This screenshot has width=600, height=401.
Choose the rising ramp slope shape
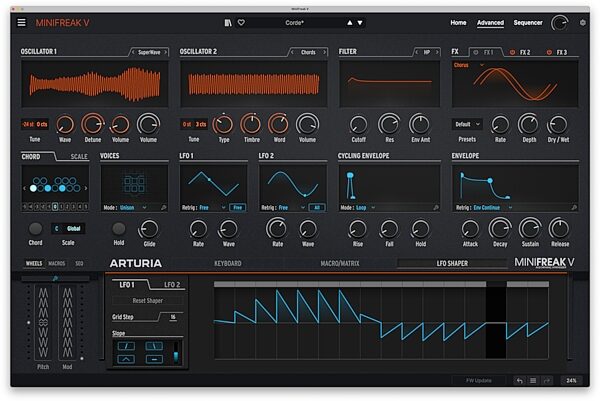[126, 346]
